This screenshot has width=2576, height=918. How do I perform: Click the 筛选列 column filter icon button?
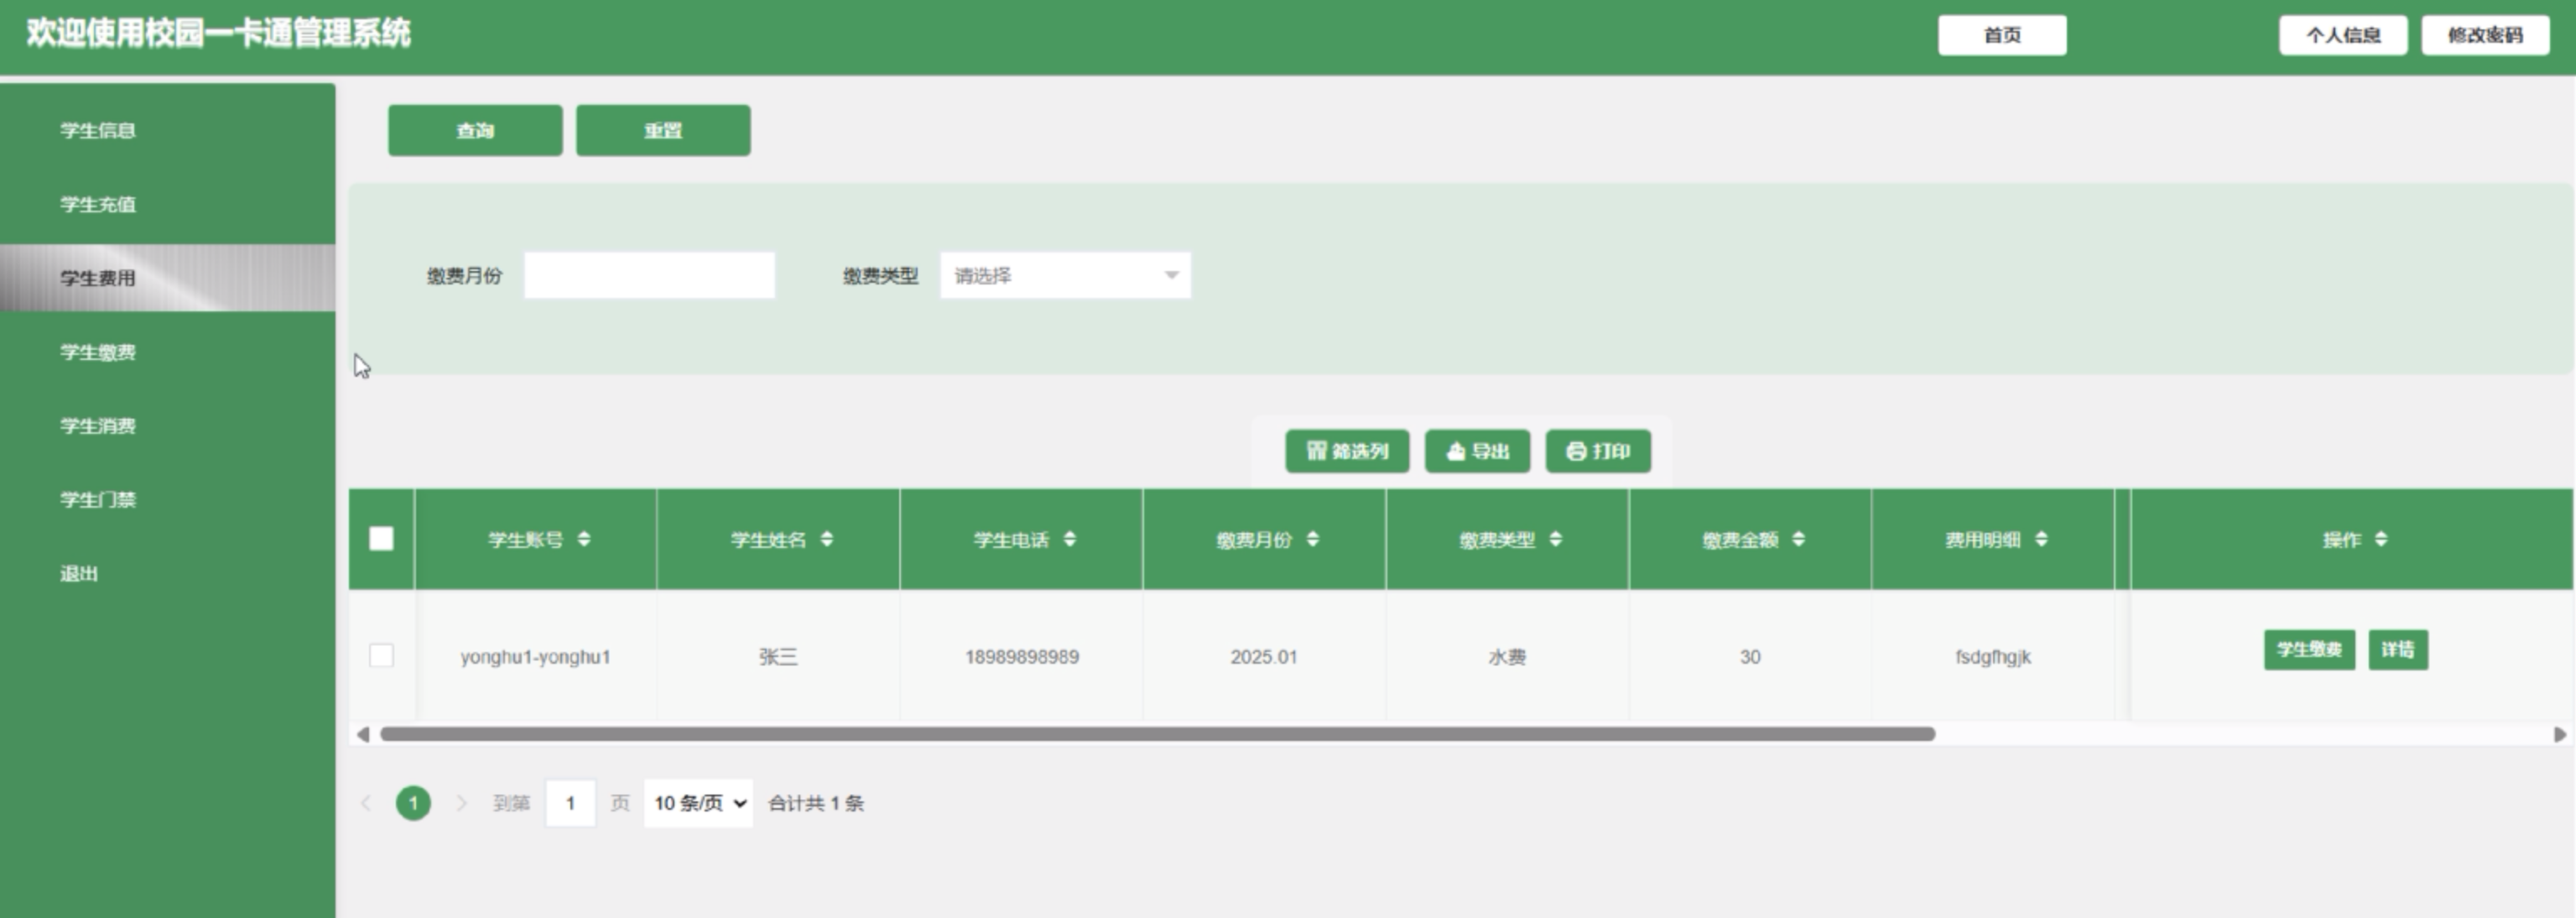click(x=1346, y=451)
